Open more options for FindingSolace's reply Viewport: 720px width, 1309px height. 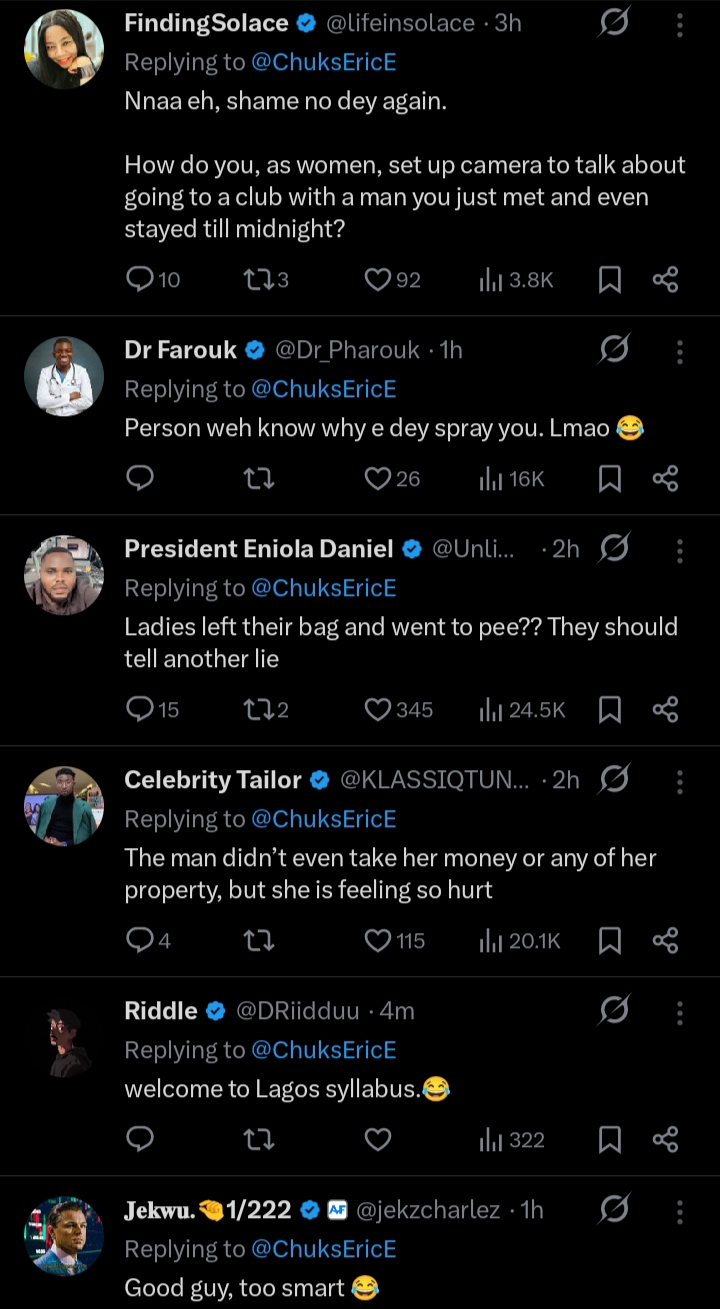coord(680,25)
